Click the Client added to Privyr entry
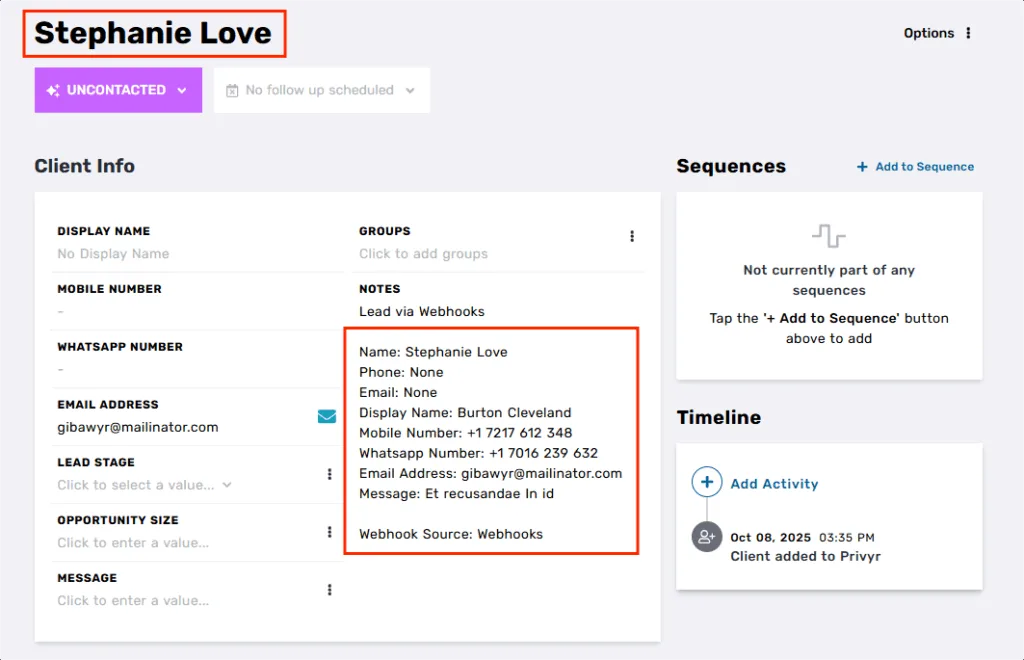Screen dimensions: 1024x660 pos(805,556)
